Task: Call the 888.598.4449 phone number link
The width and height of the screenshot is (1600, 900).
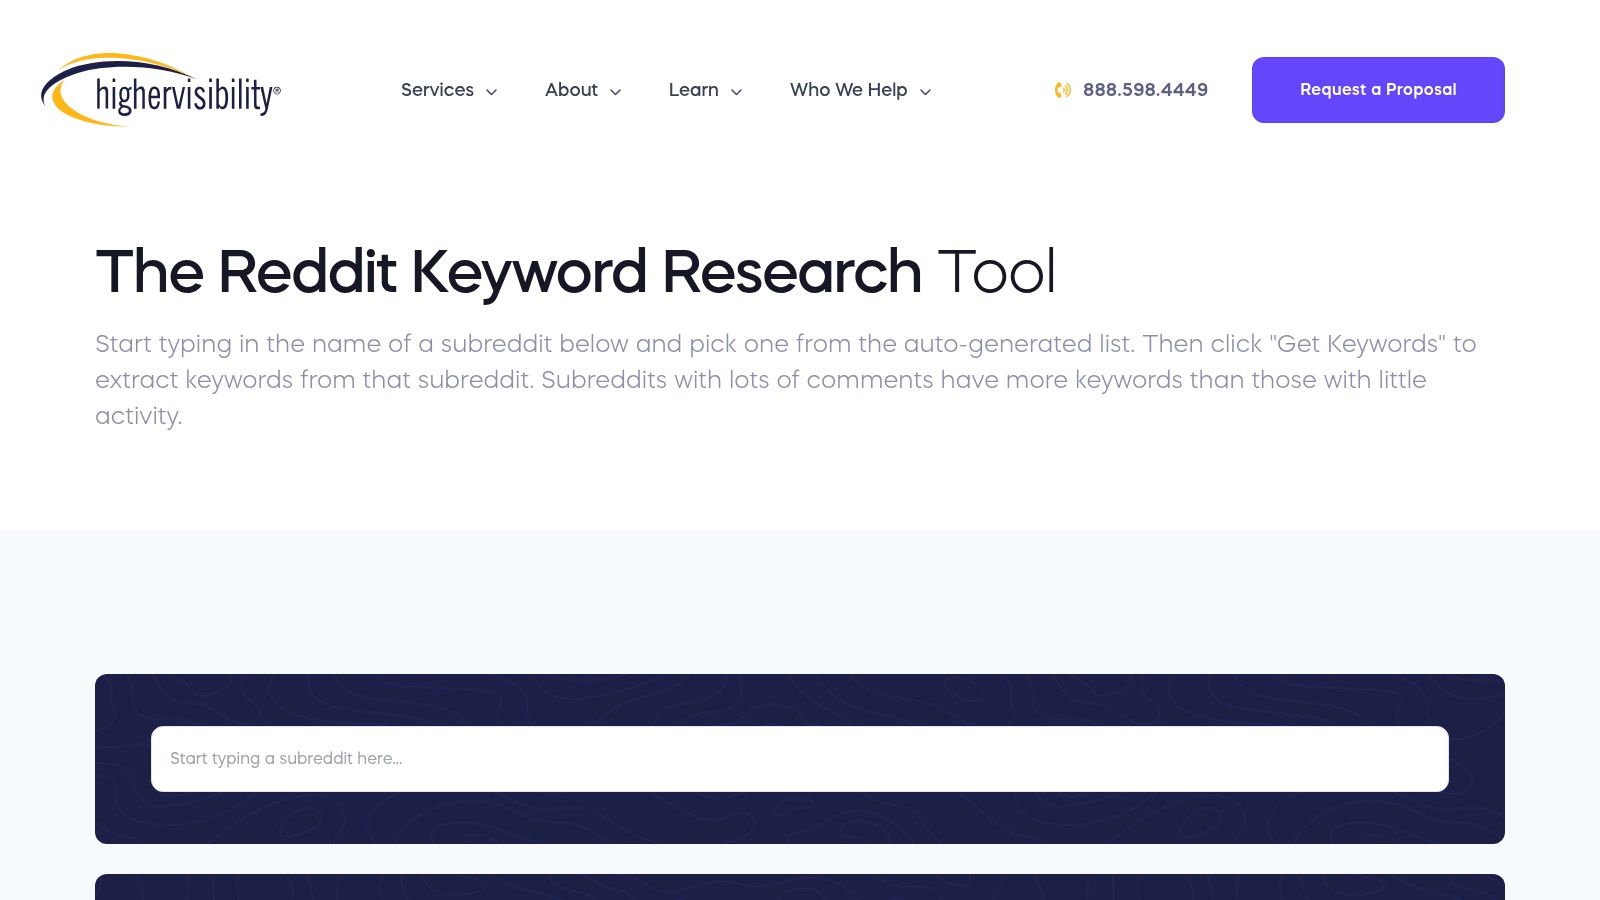Action: tap(1145, 90)
